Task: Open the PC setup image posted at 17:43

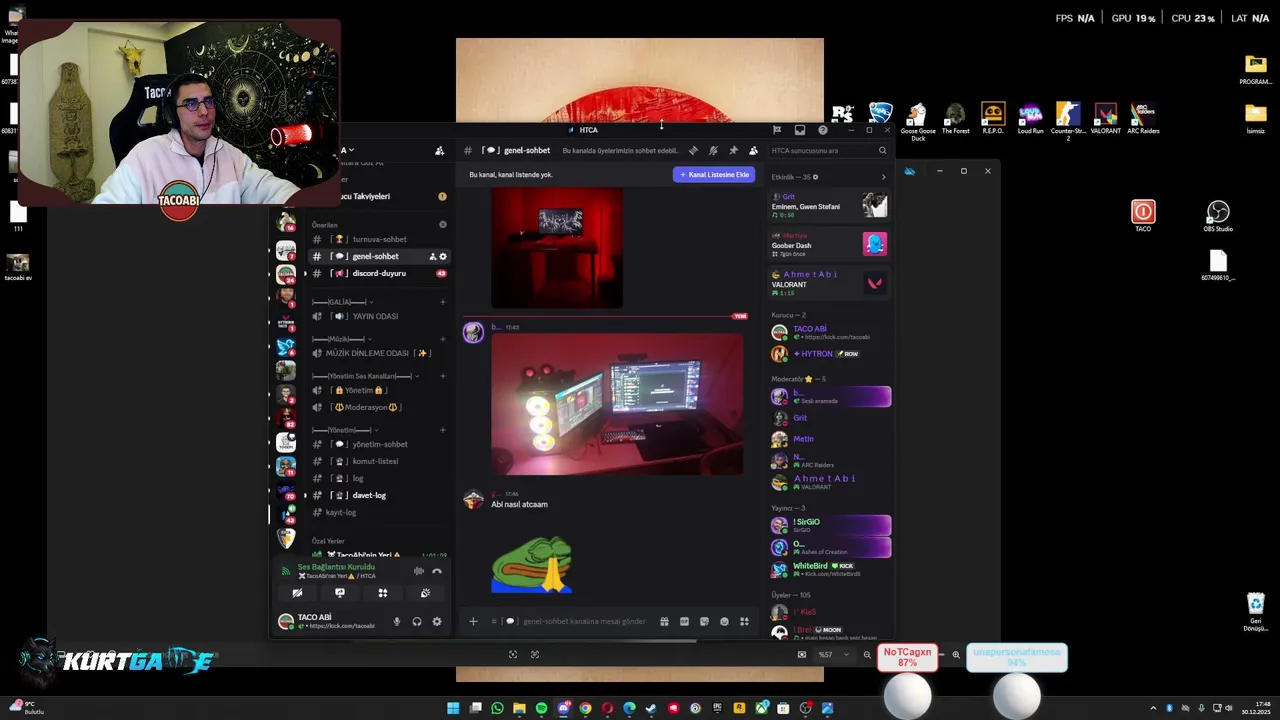Action: (617, 404)
